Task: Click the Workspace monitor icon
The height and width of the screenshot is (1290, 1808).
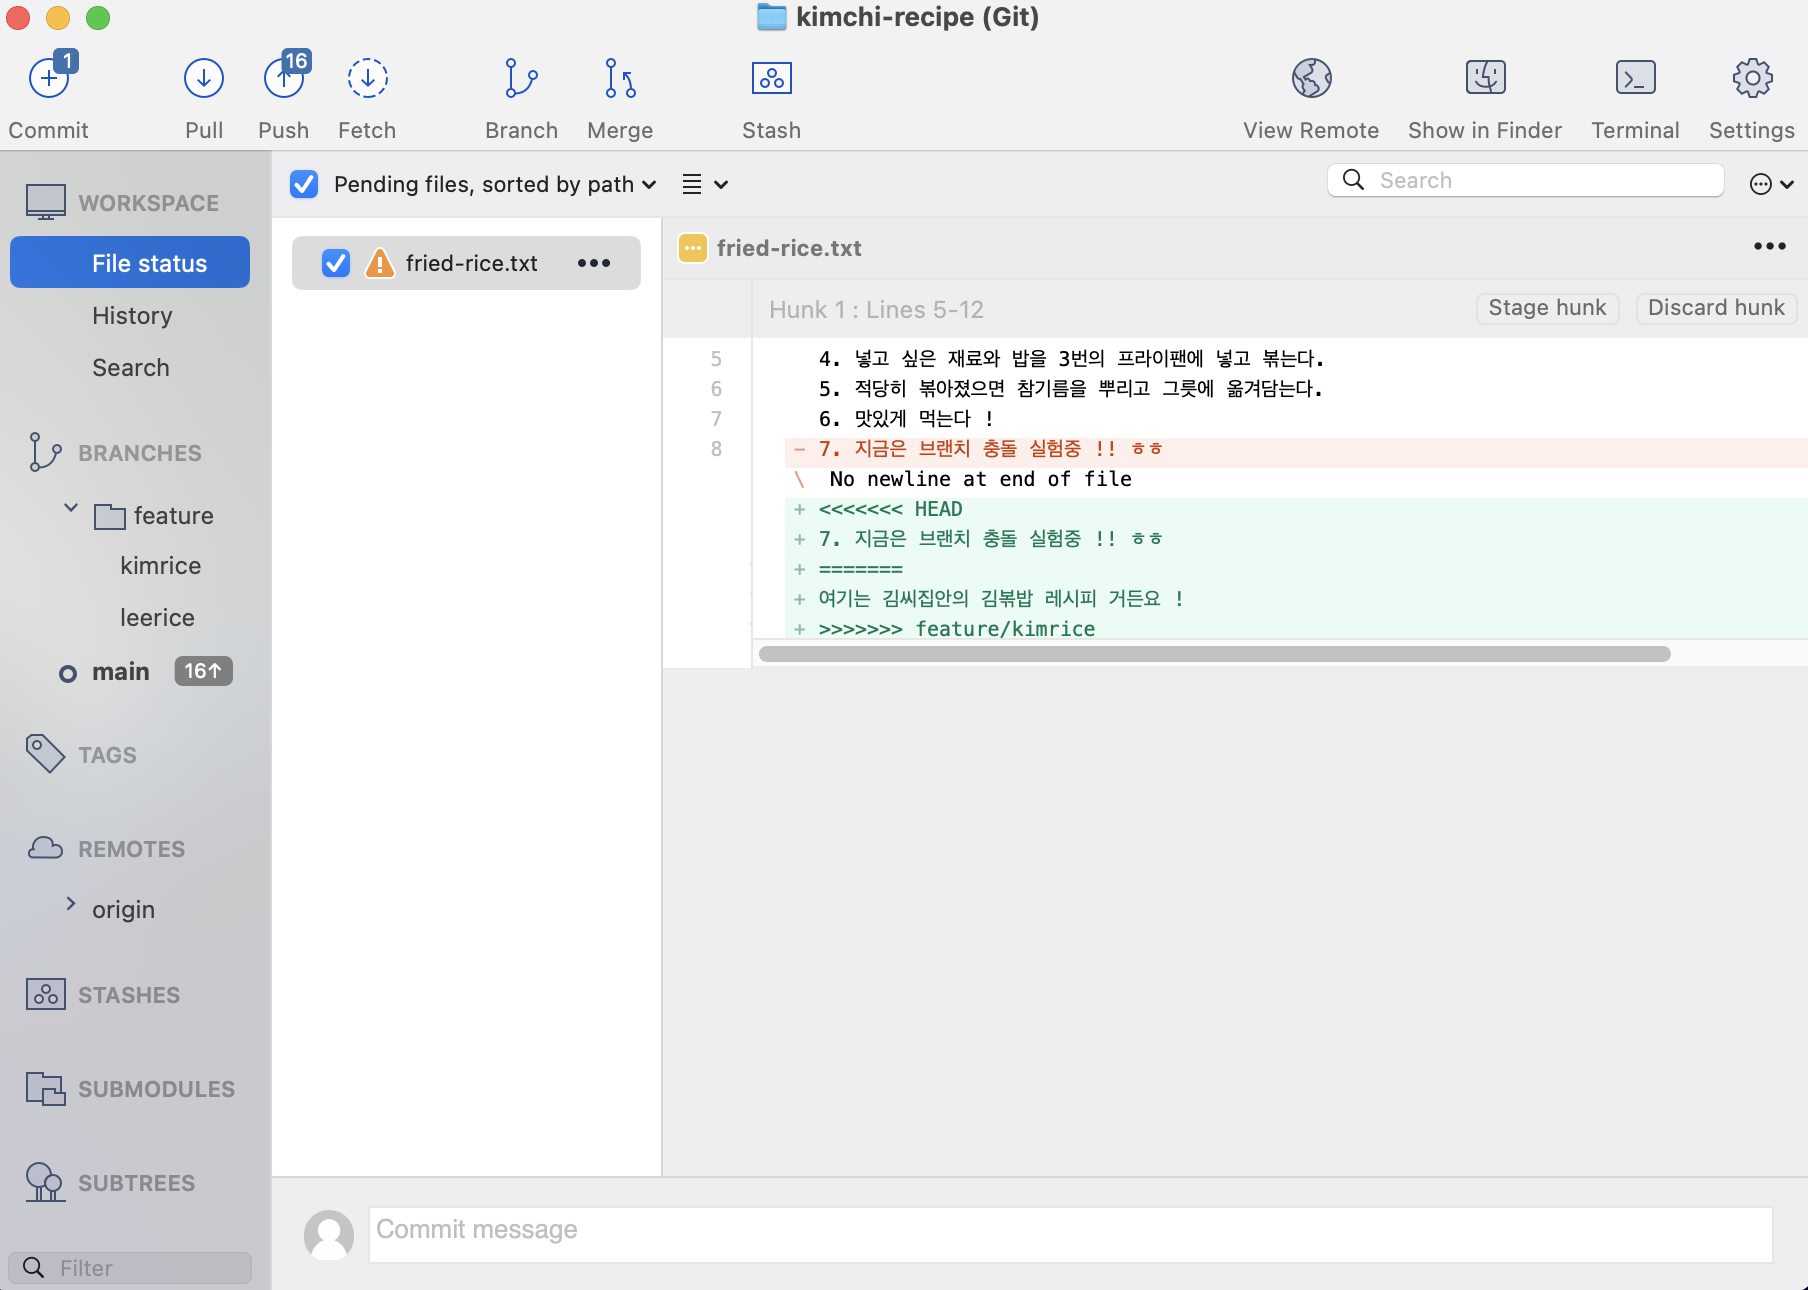Action: (46, 202)
